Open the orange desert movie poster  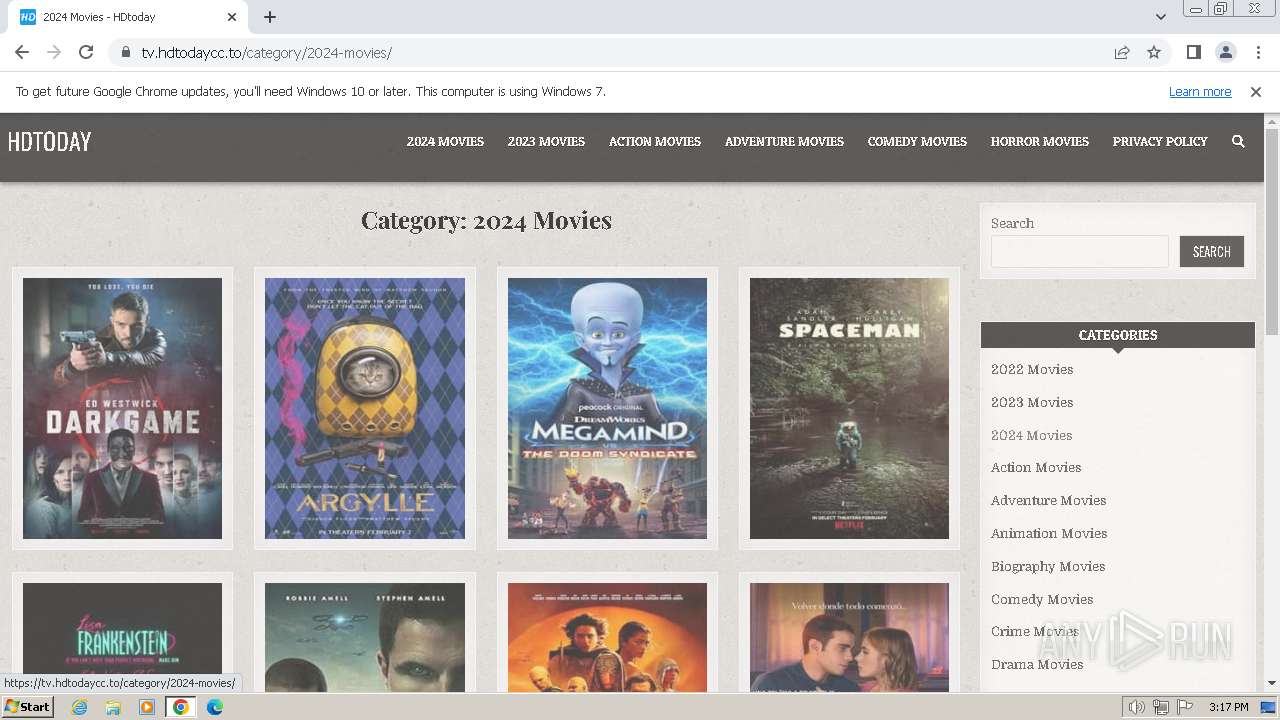tap(607, 636)
